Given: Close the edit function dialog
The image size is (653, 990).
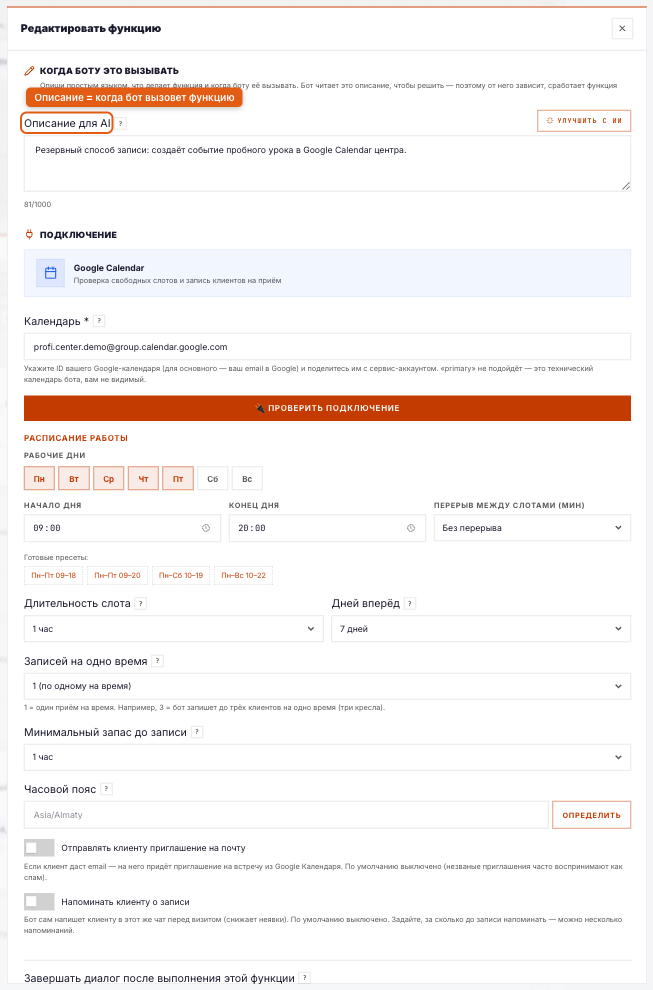Looking at the screenshot, I should point(622,28).
